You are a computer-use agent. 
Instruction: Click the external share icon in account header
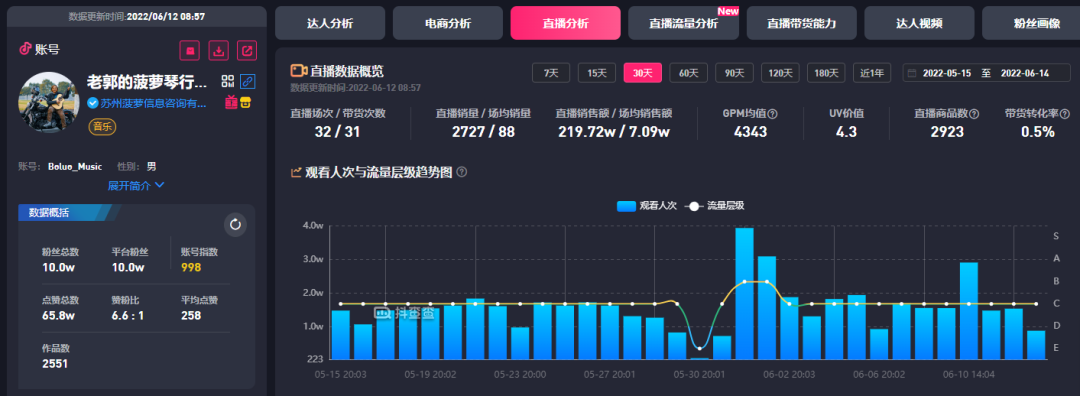tap(247, 50)
